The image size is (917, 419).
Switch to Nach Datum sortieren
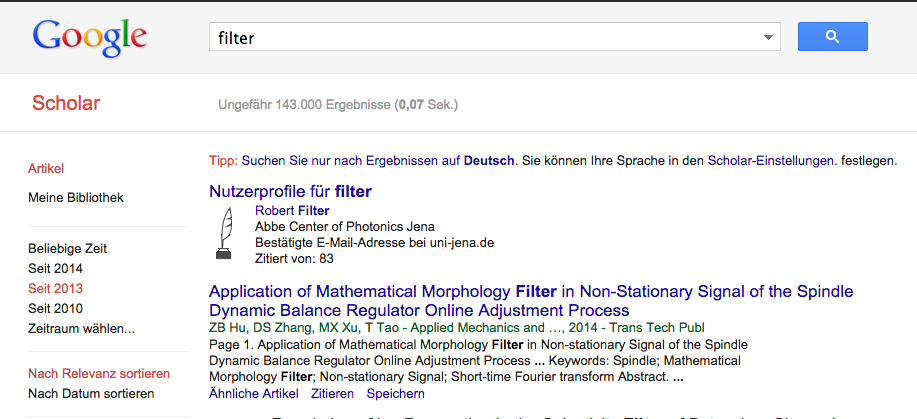tap(91, 393)
